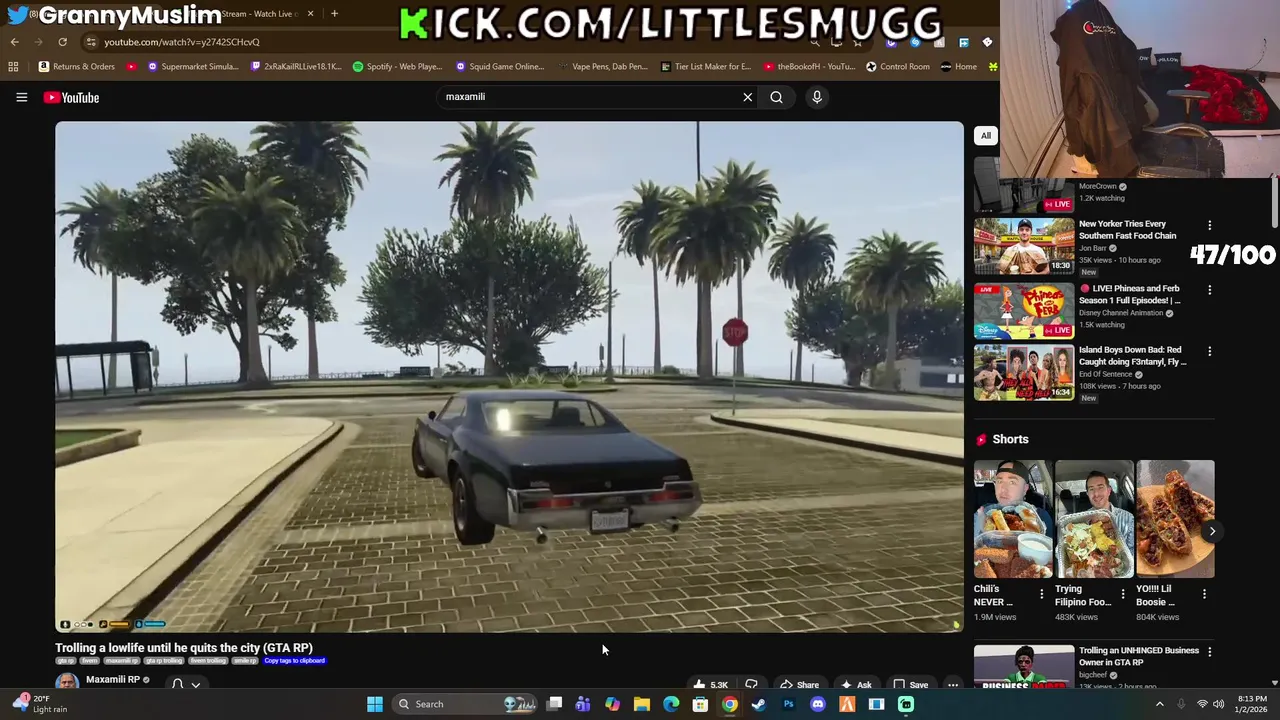
Task: Open the Vape Pens, Dab Pen bookmark
Action: 603,66
